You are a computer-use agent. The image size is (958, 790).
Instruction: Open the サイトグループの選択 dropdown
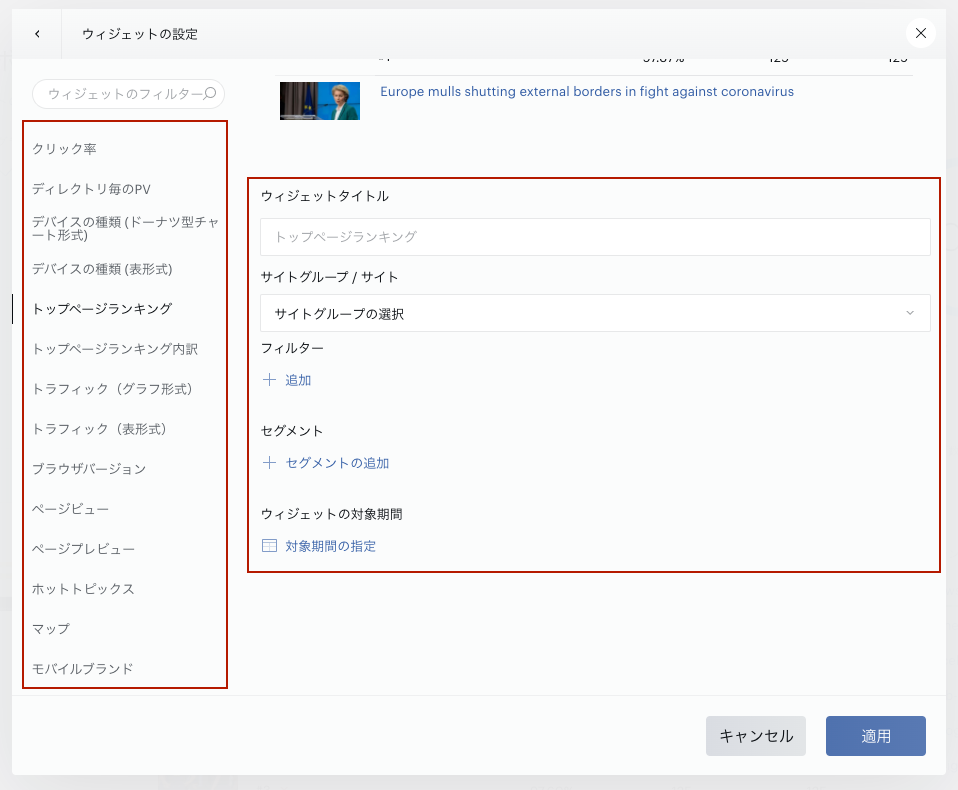tap(595, 313)
